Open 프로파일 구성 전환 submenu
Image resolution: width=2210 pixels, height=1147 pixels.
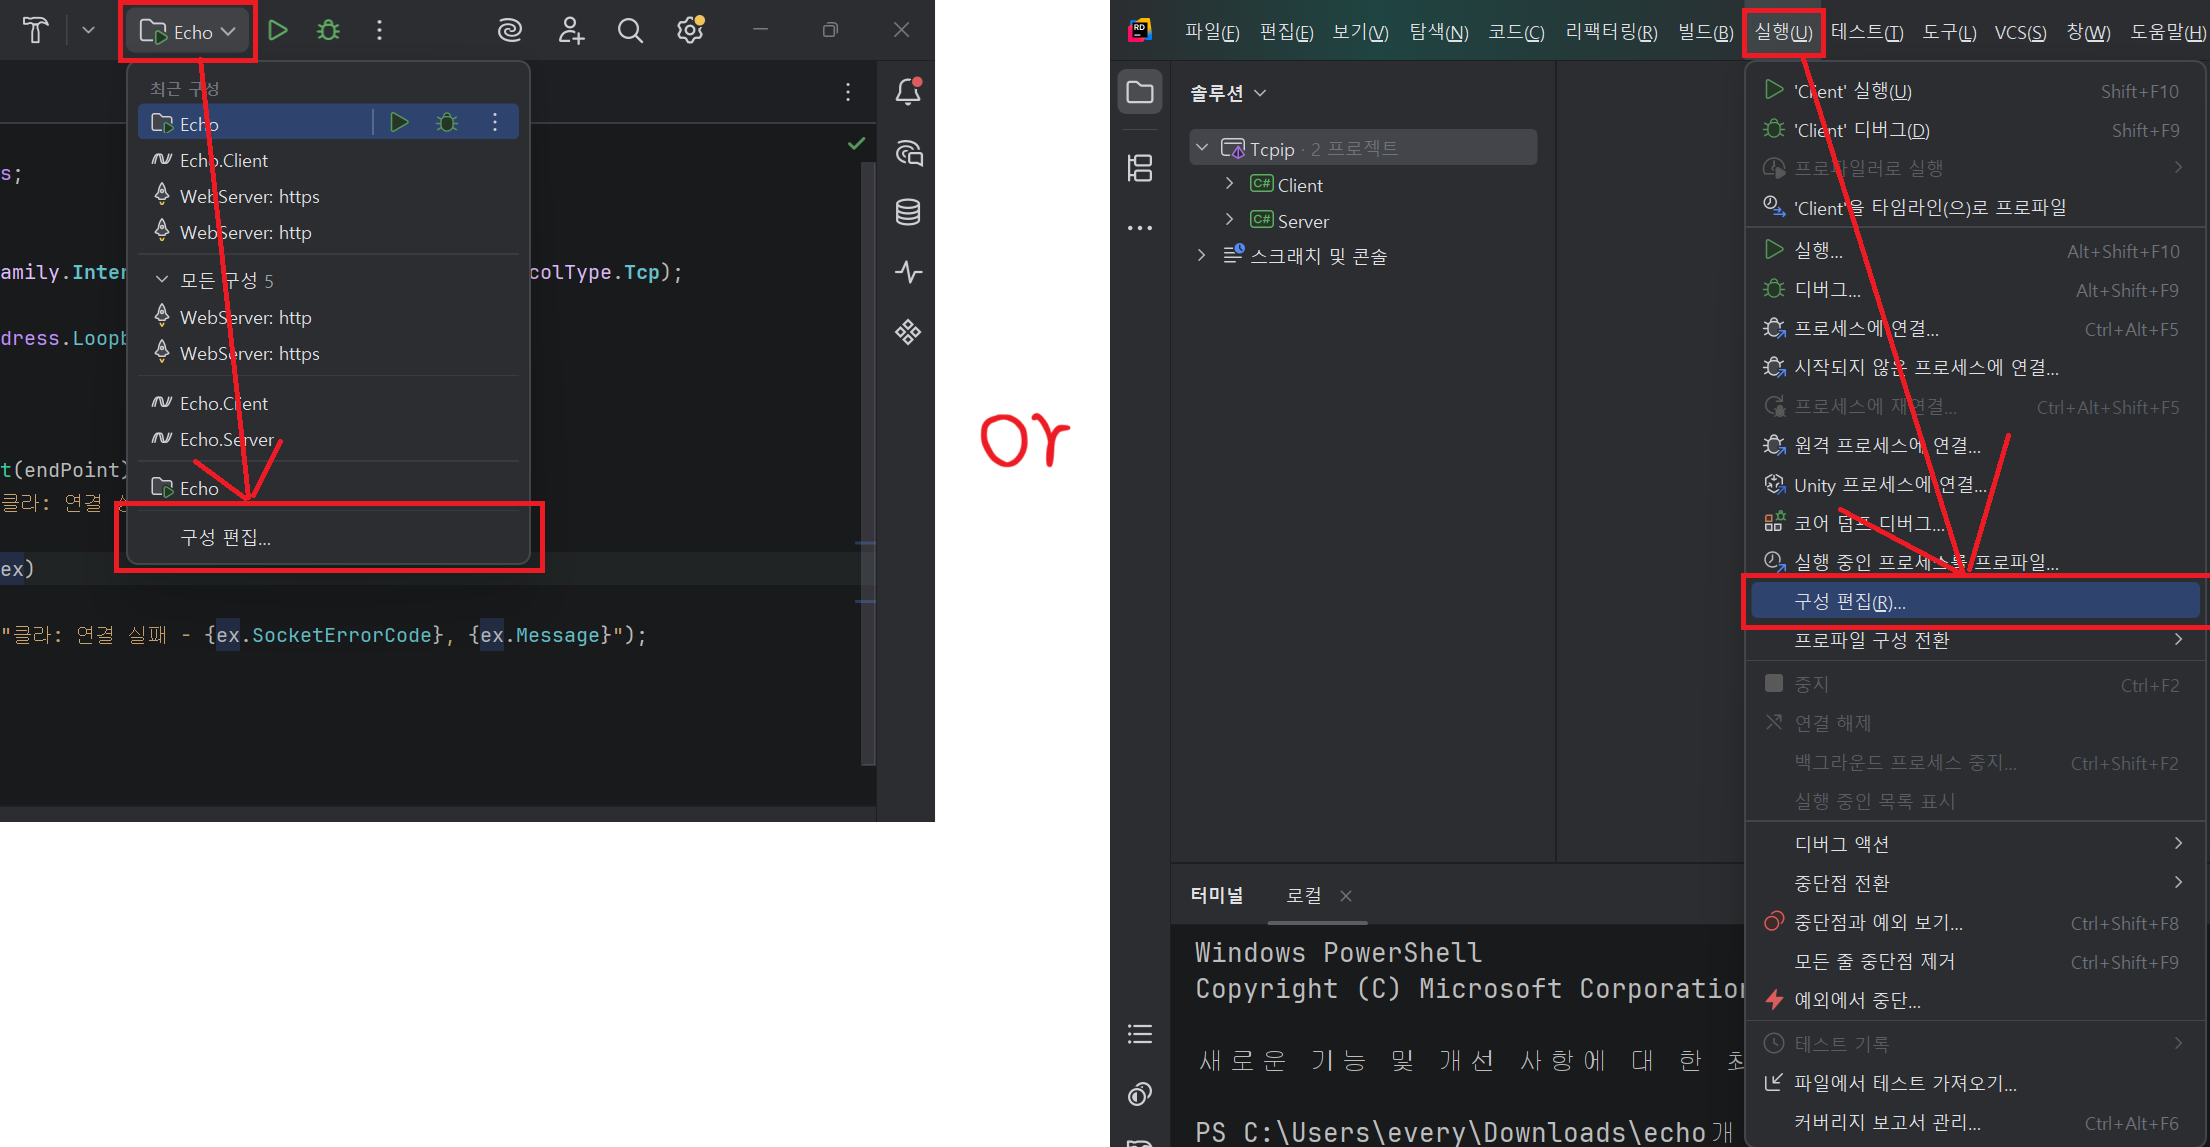point(1872,640)
